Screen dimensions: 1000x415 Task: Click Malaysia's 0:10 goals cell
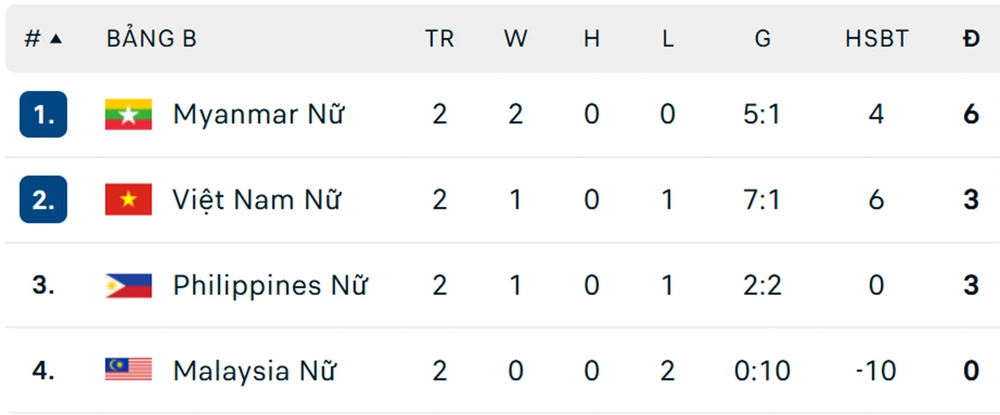coord(763,371)
